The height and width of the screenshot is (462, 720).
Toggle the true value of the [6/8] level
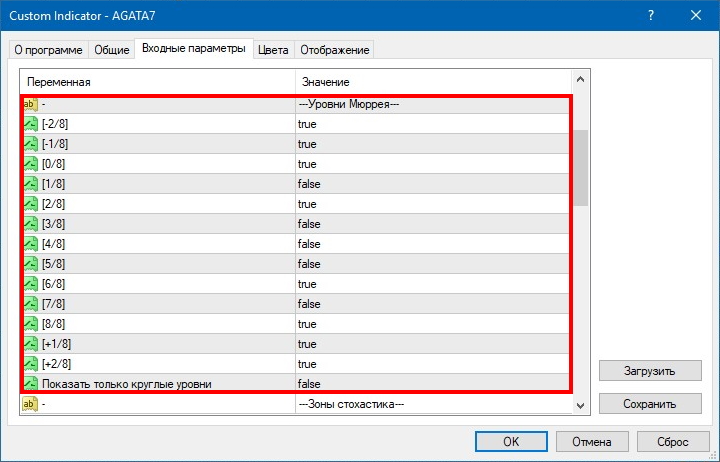[x=307, y=284]
